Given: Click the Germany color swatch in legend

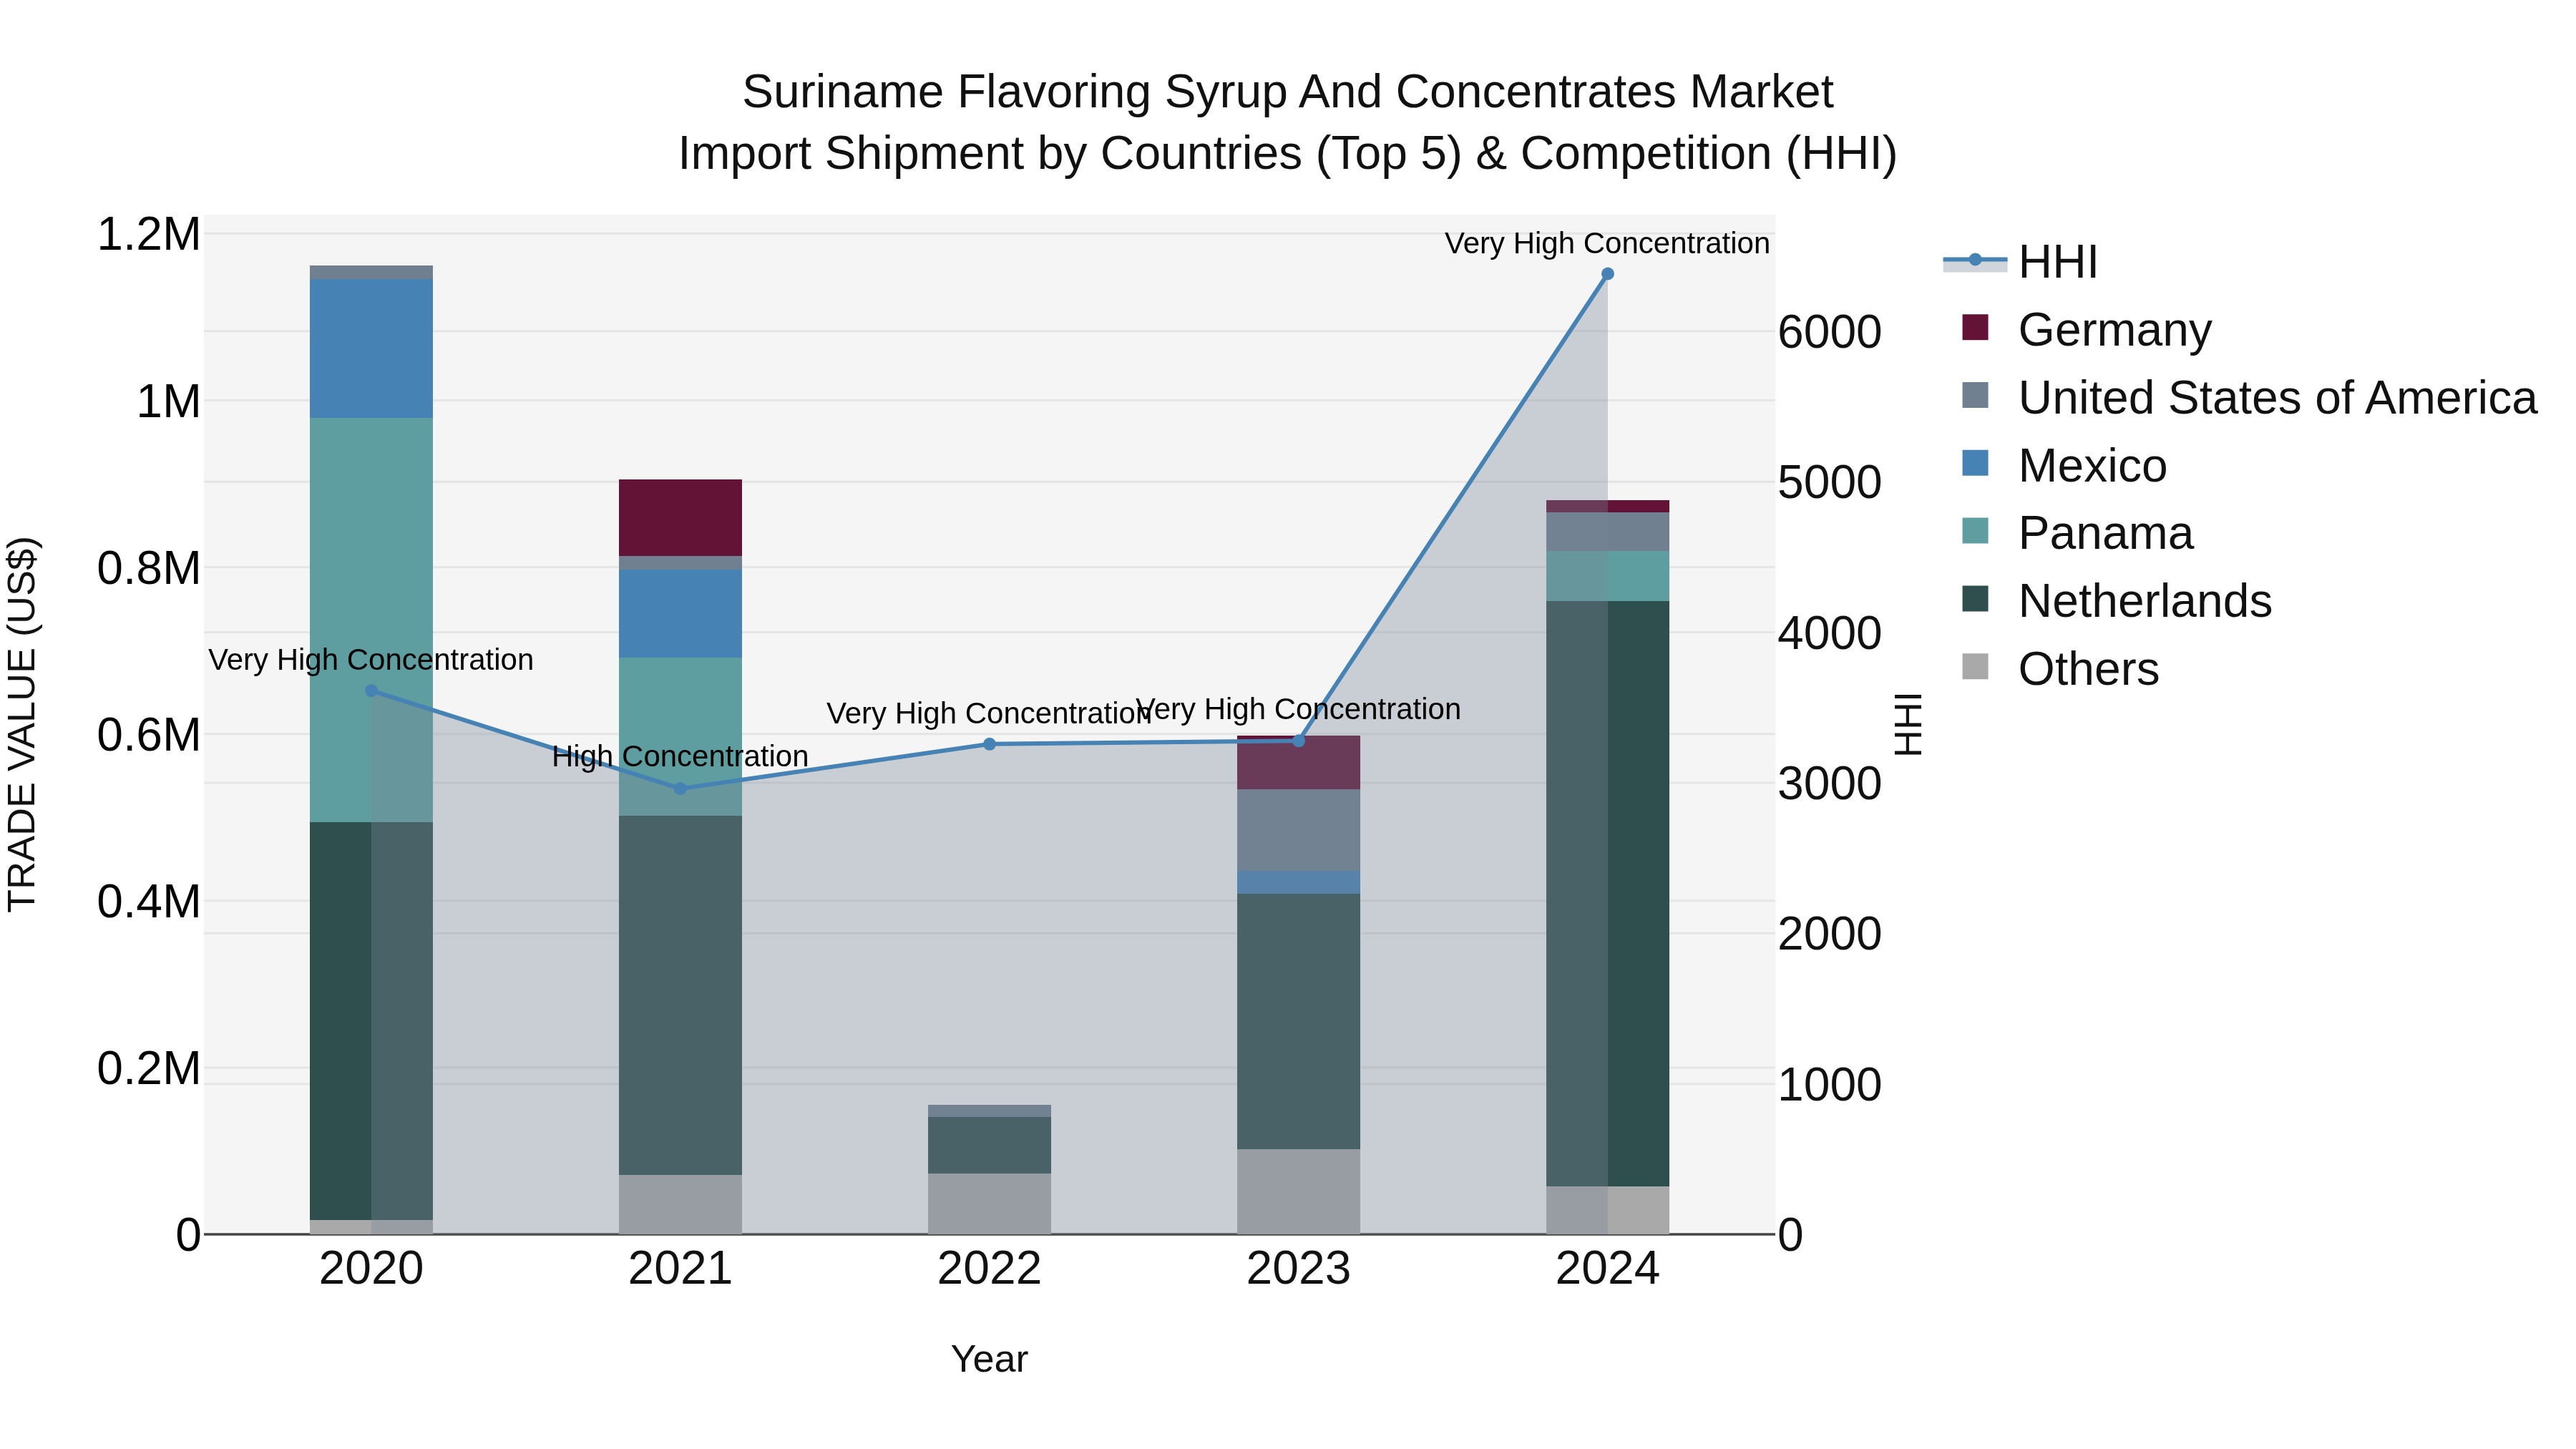Looking at the screenshot, I should click(1975, 327).
